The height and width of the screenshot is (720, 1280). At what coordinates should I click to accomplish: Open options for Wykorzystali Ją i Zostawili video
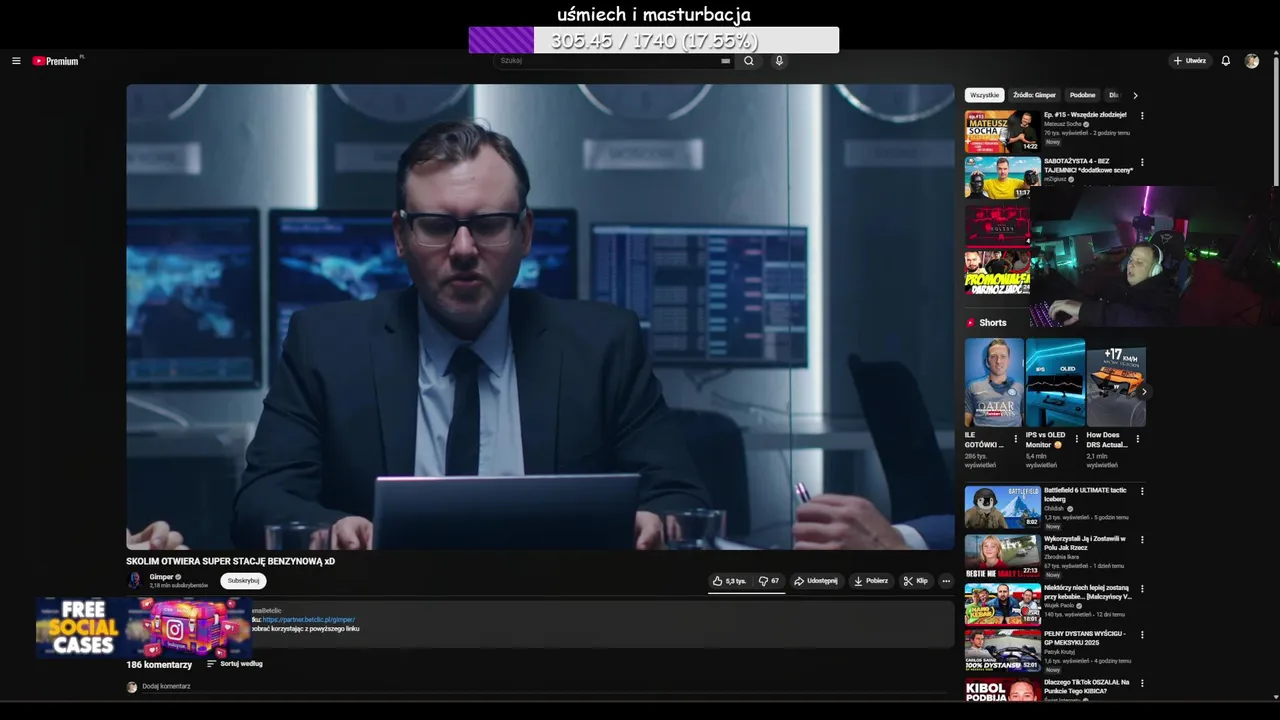[x=1142, y=540]
